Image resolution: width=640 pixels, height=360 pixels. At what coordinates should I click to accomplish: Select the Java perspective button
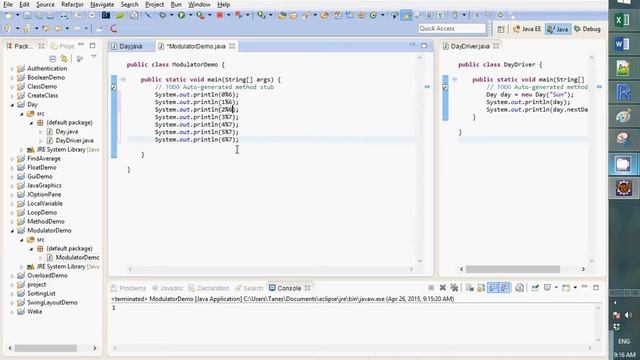pos(558,29)
